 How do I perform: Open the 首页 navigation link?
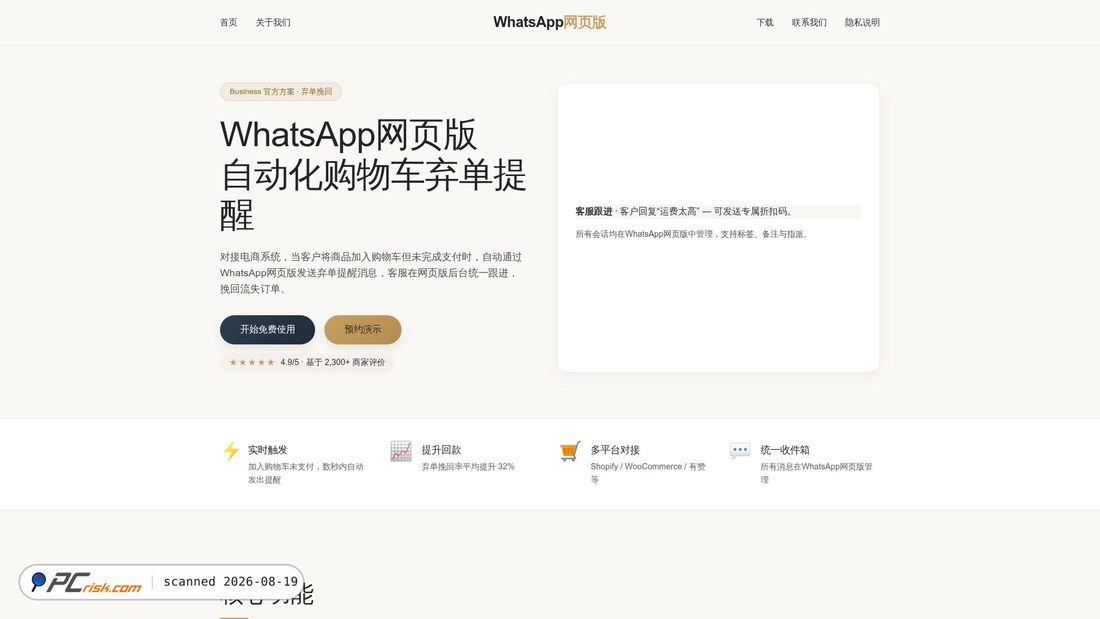[x=228, y=22]
